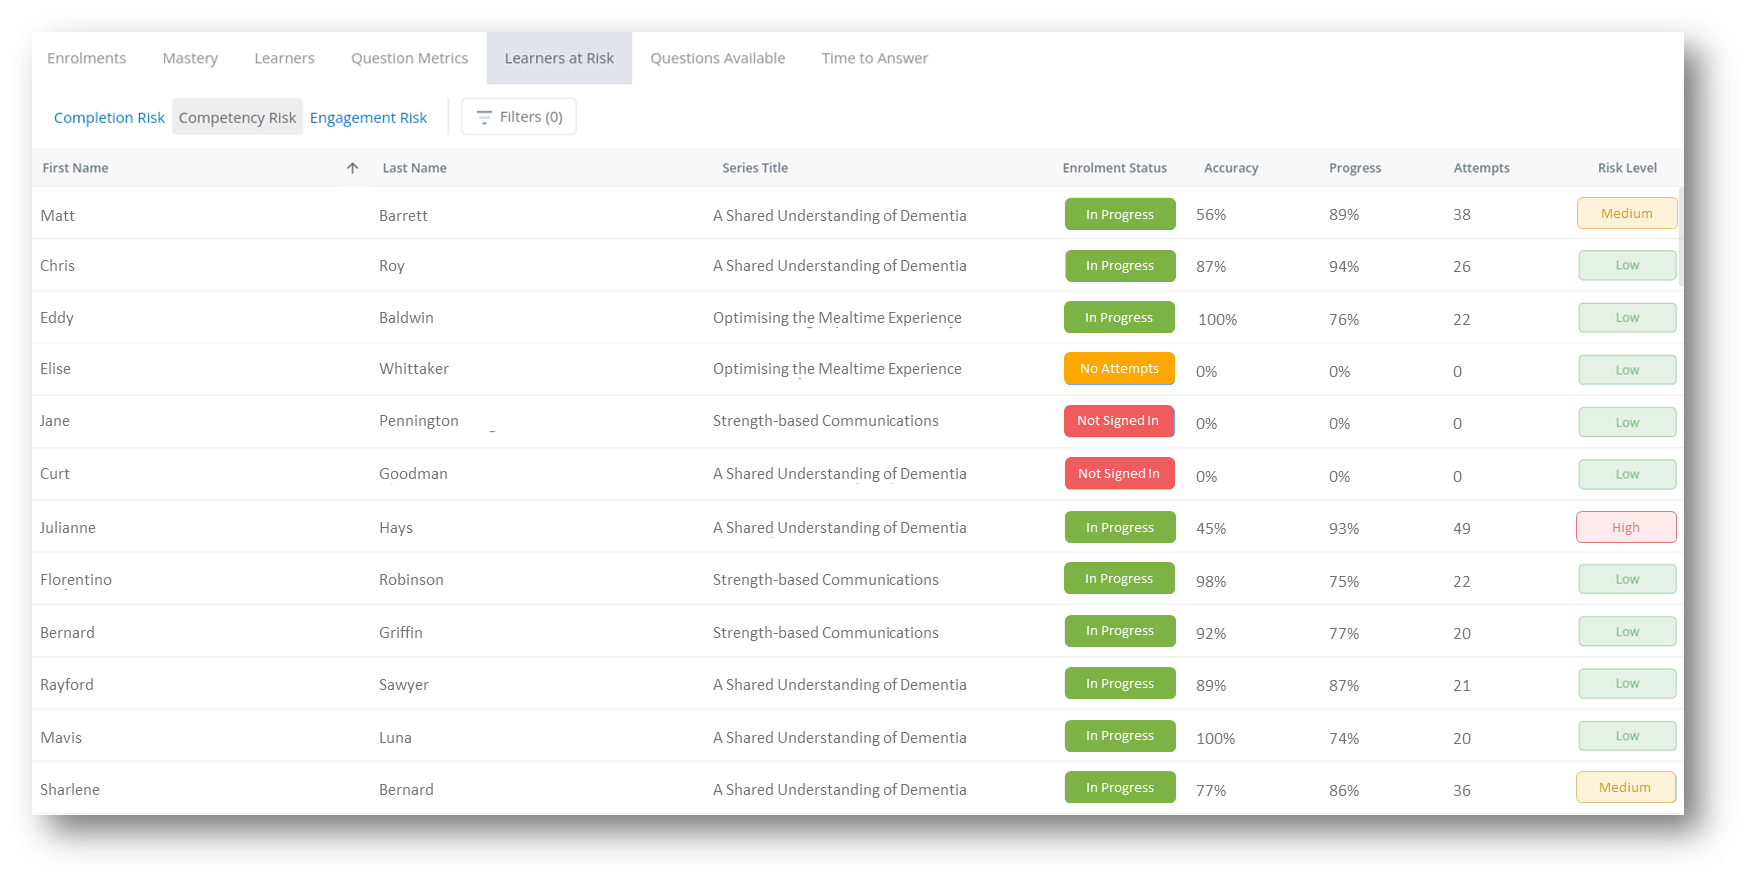Viewport: 1749px width, 880px height.
Task: Click Jane Pennington's Not Signed In status
Action: pos(1118,421)
